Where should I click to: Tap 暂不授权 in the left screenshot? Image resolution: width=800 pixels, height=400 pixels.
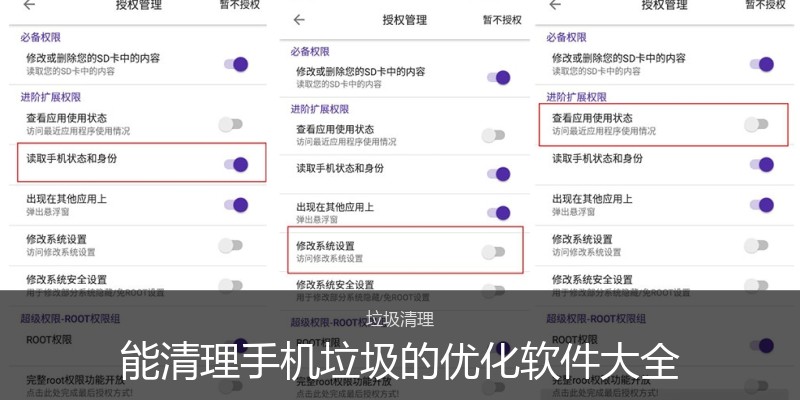[x=240, y=5]
